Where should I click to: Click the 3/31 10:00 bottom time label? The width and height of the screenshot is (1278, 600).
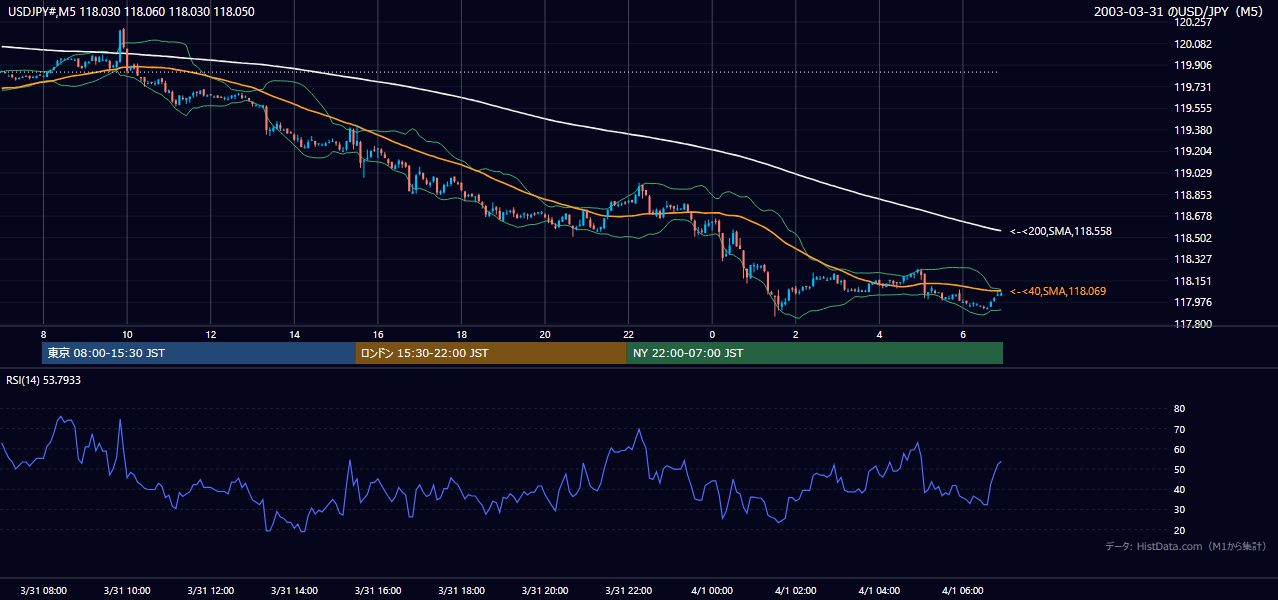tap(127, 591)
